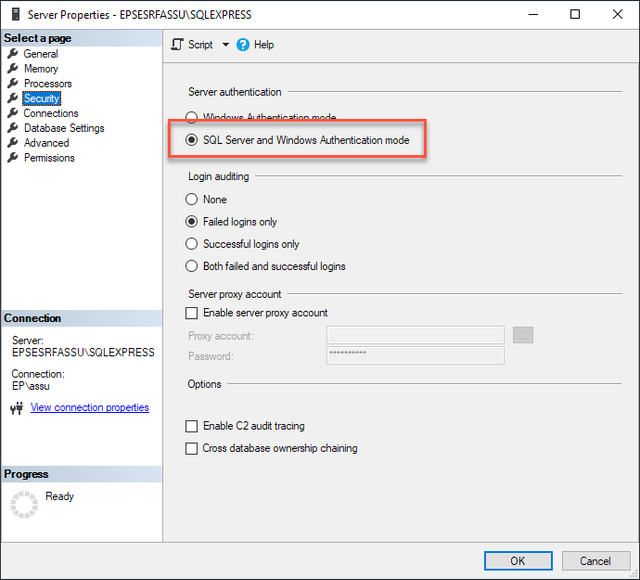Click the connection properties plug icon
This screenshot has width=640, height=580.
click(17, 408)
